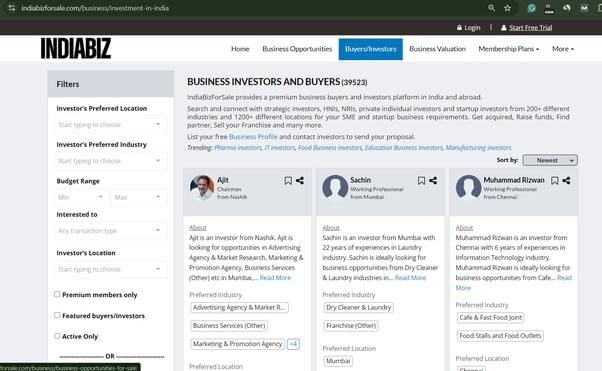This screenshot has width=602, height=371.
Task: Click Muhammad Rizwan's name heading
Action: pos(514,180)
